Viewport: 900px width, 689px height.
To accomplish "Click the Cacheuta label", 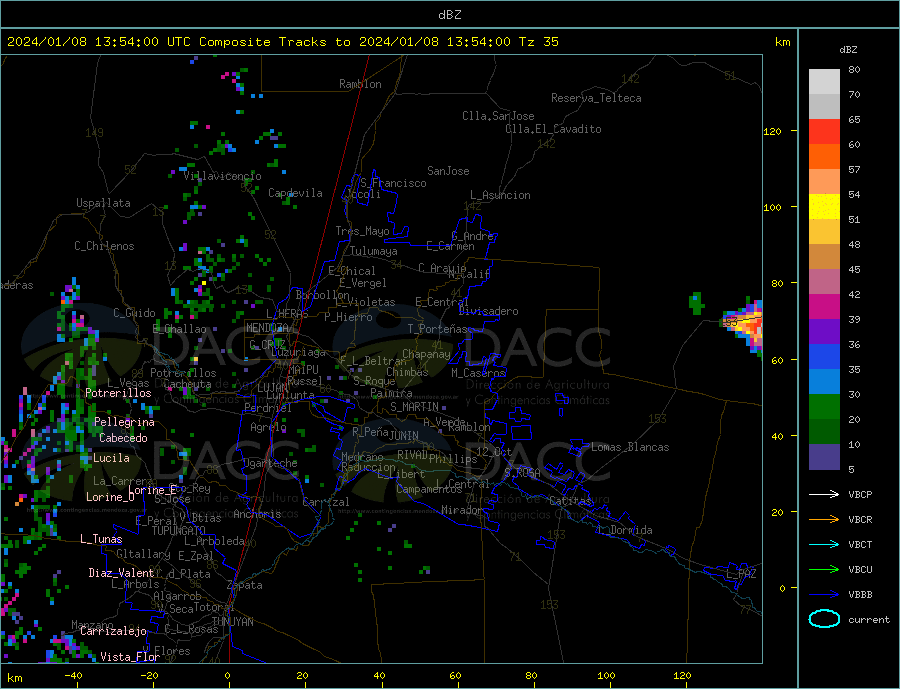I will tap(187, 385).
